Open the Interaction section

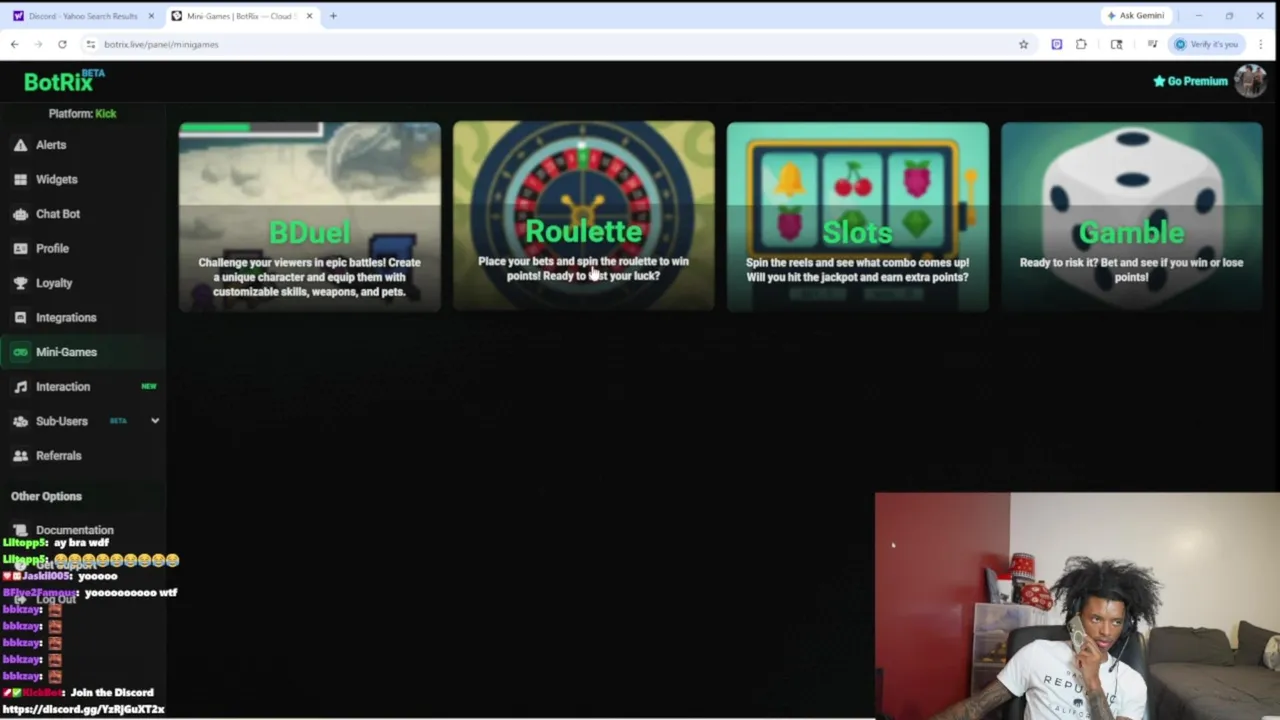[x=63, y=386]
